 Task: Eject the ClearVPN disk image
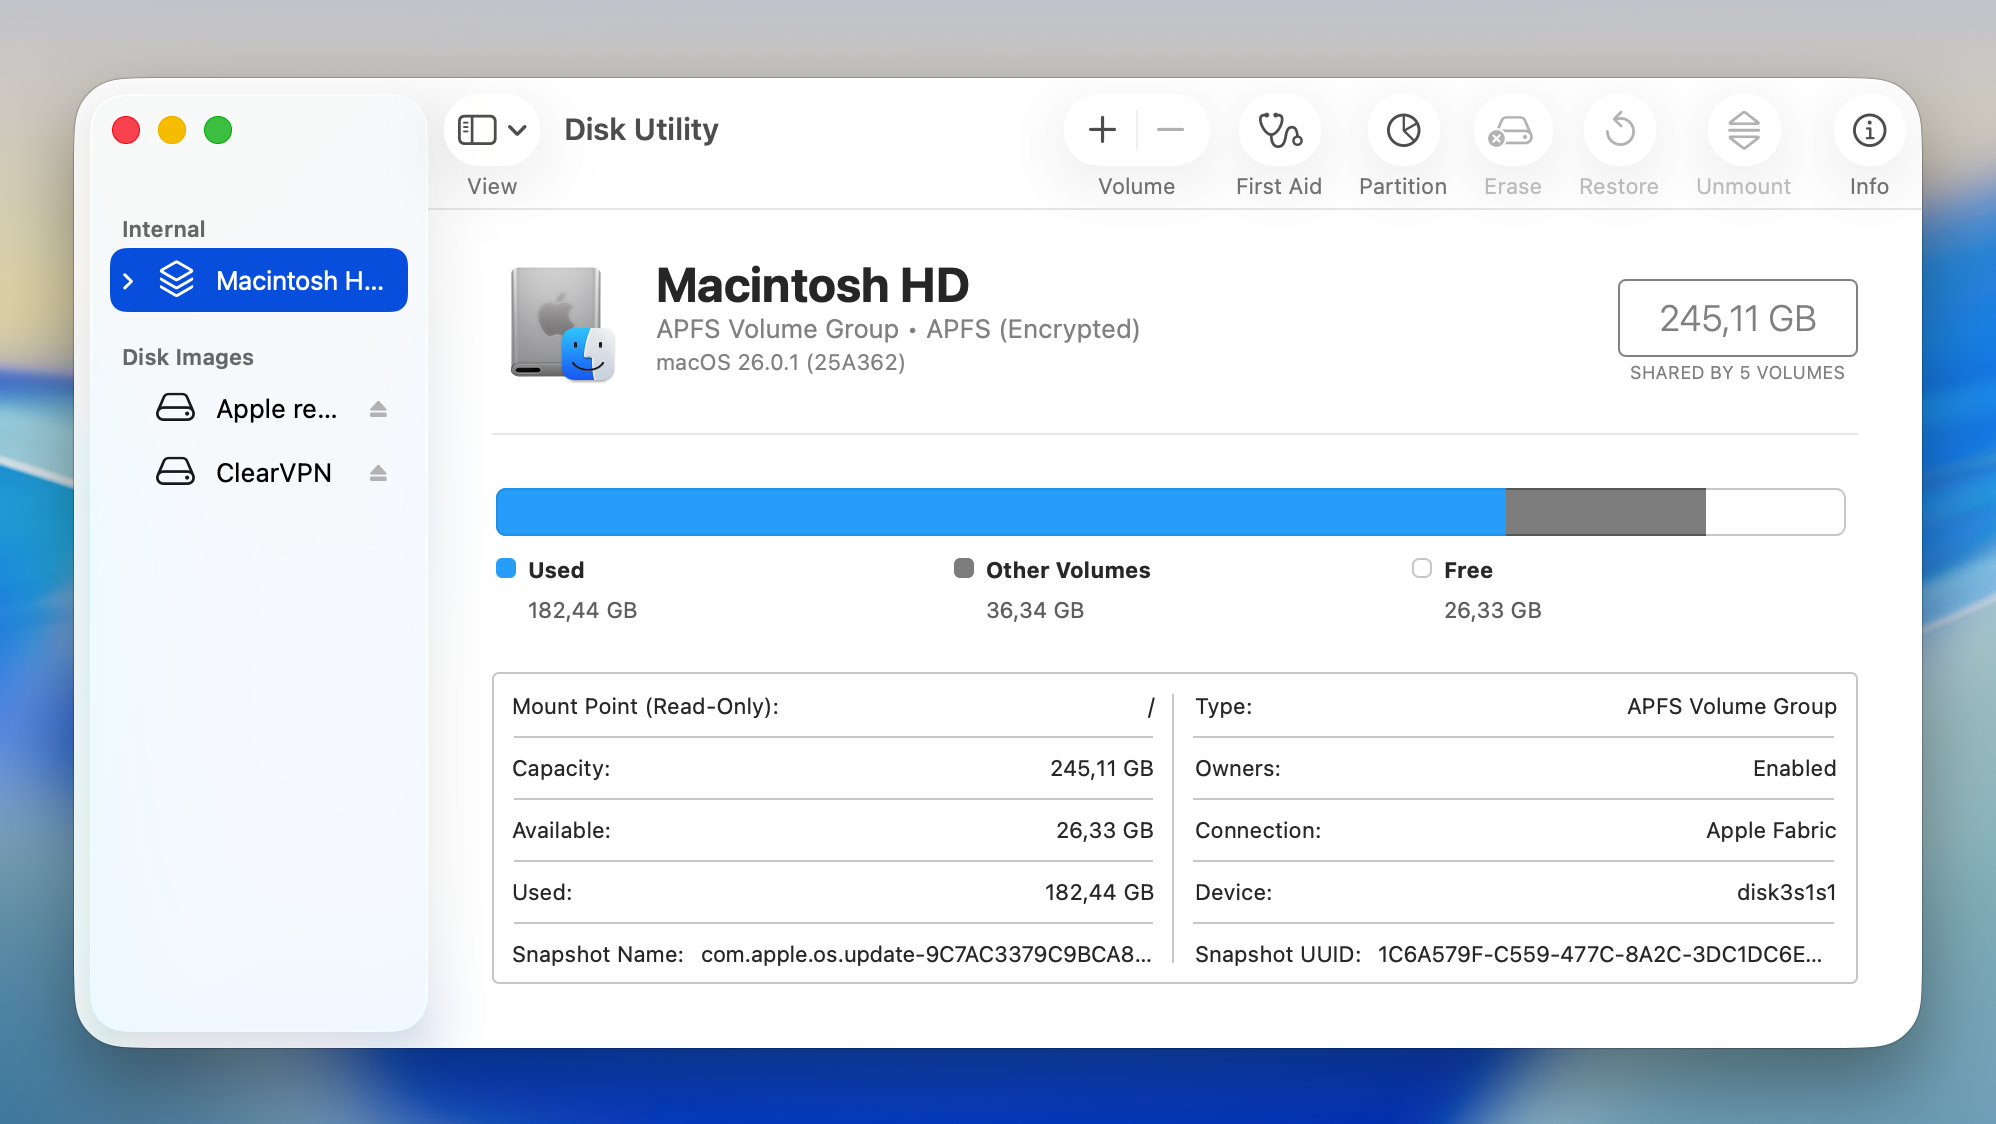(378, 473)
